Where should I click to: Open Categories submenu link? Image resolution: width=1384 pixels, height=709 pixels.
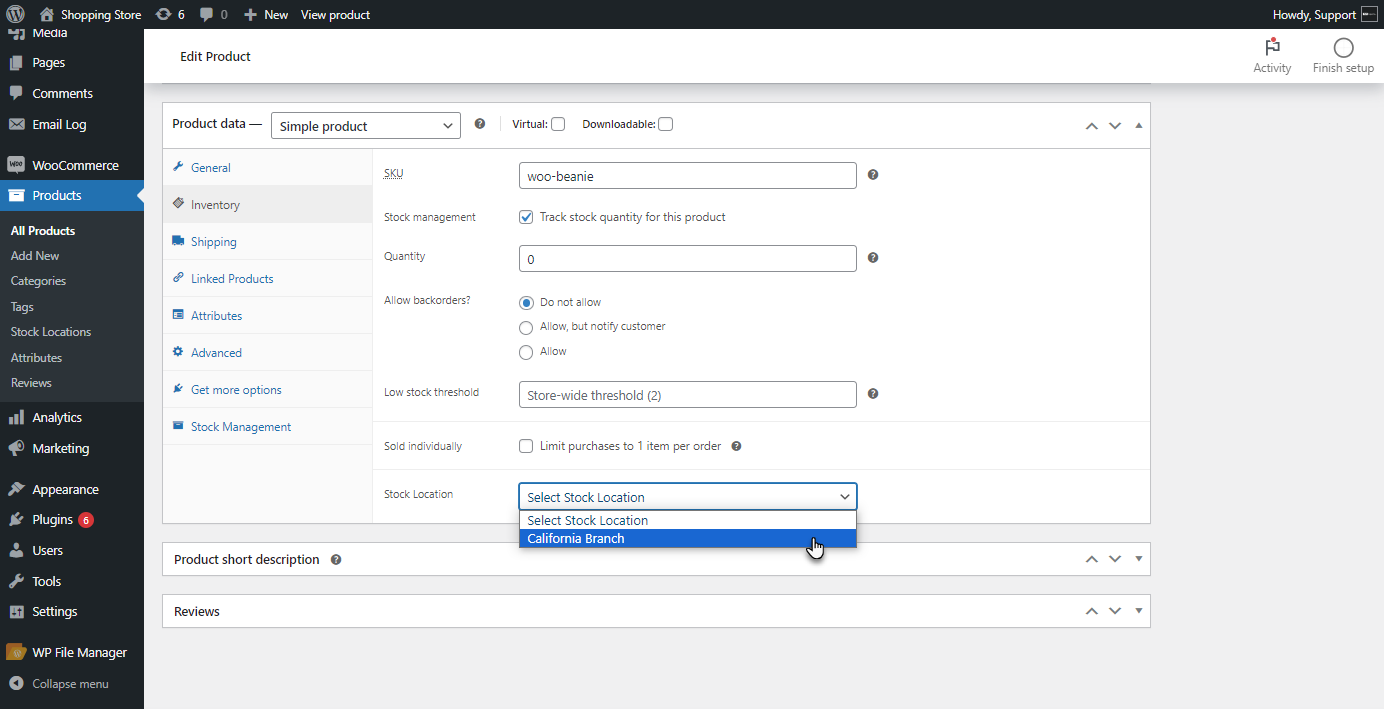coord(38,281)
